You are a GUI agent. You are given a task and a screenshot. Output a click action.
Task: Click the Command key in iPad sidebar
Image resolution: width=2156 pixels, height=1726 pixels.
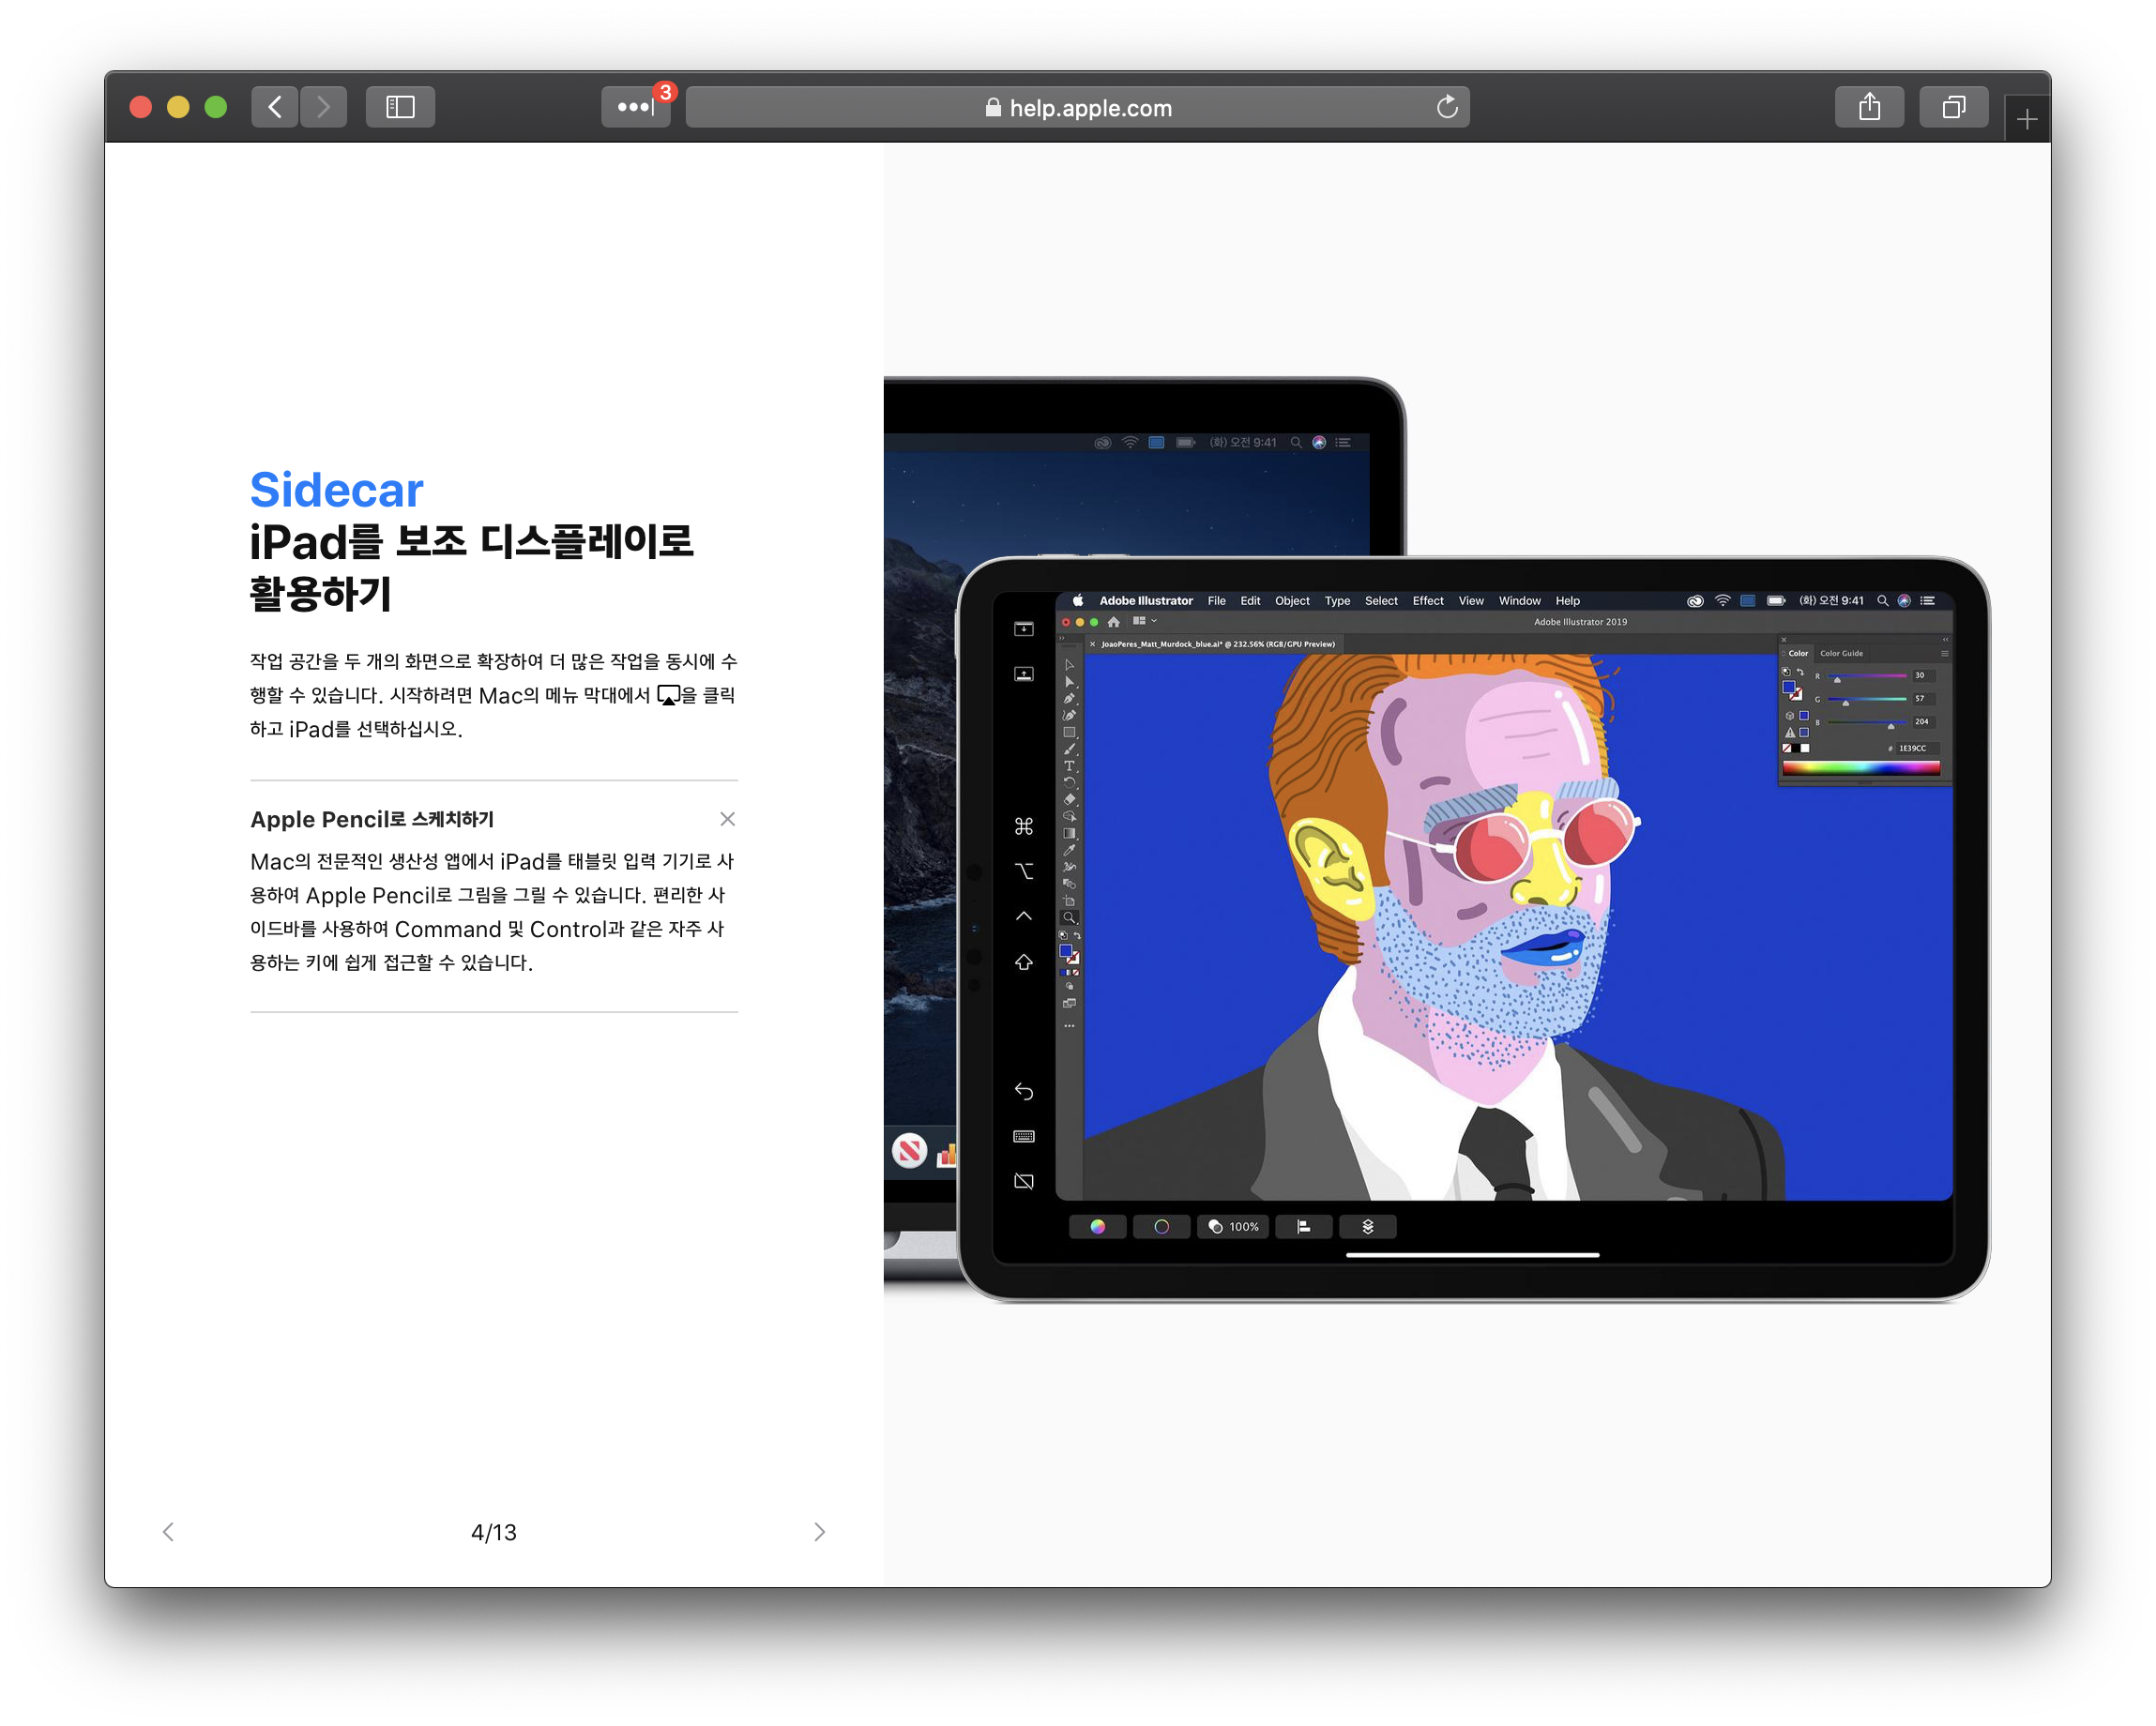(1023, 826)
